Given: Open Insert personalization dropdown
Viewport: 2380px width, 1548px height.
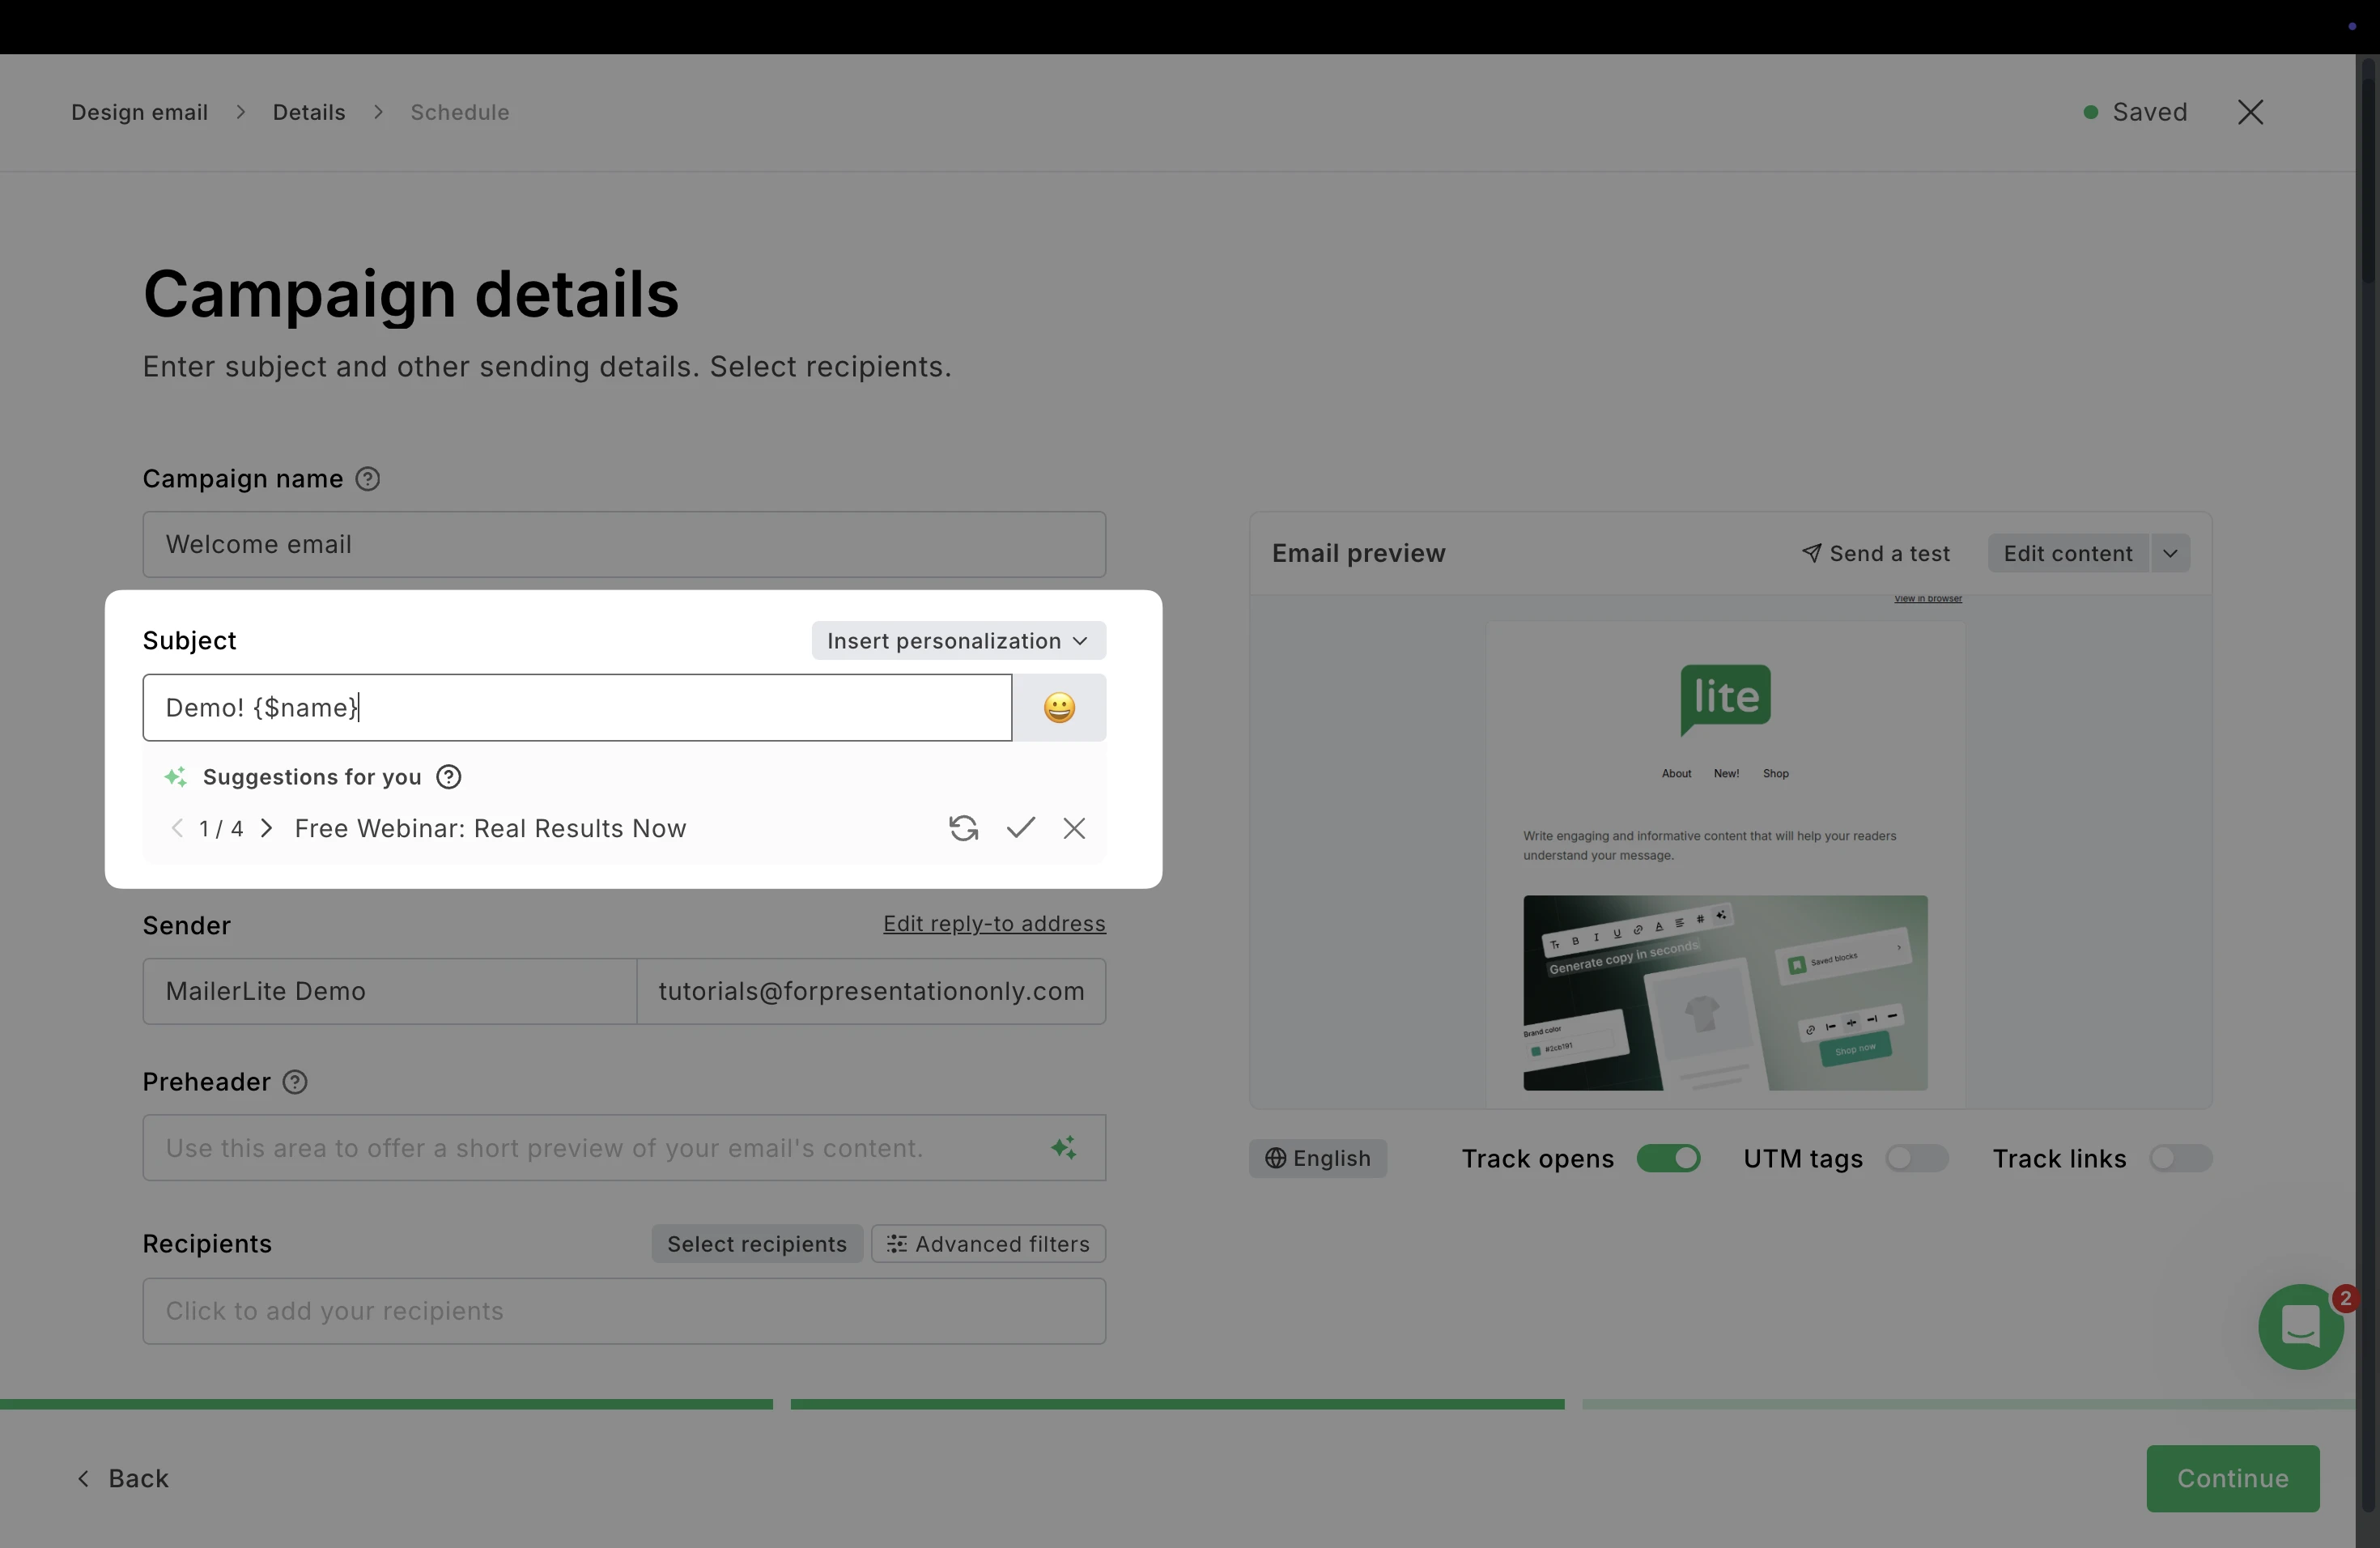Looking at the screenshot, I should 958,641.
